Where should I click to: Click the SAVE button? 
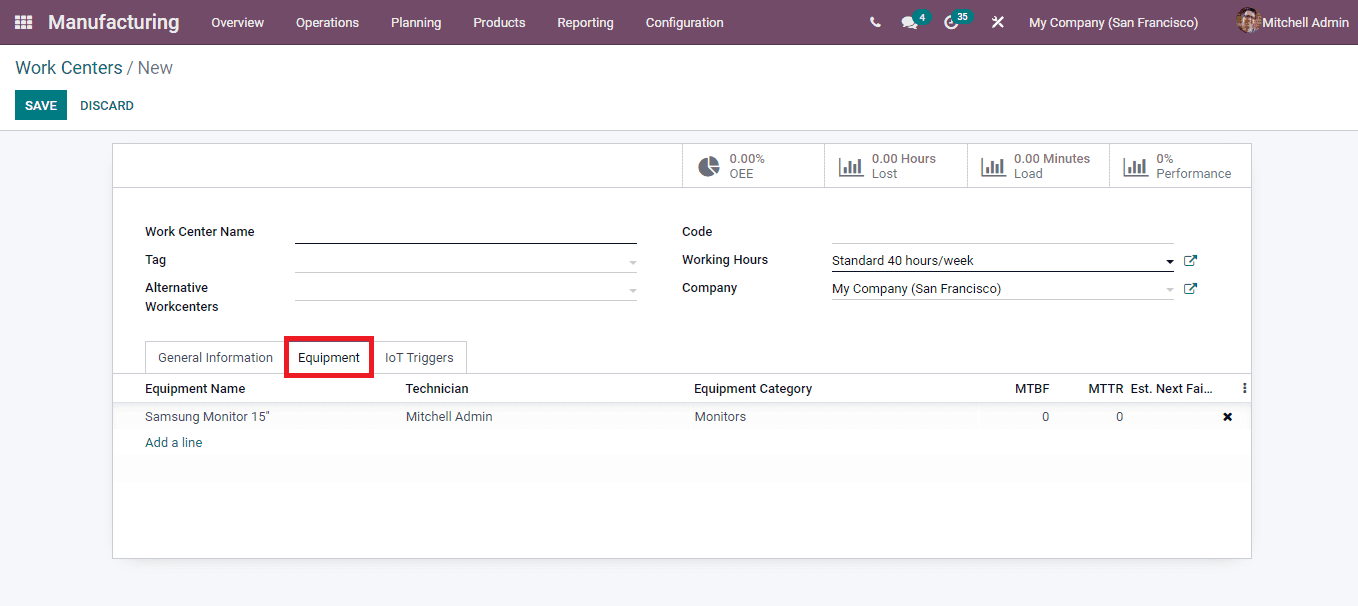pos(40,104)
